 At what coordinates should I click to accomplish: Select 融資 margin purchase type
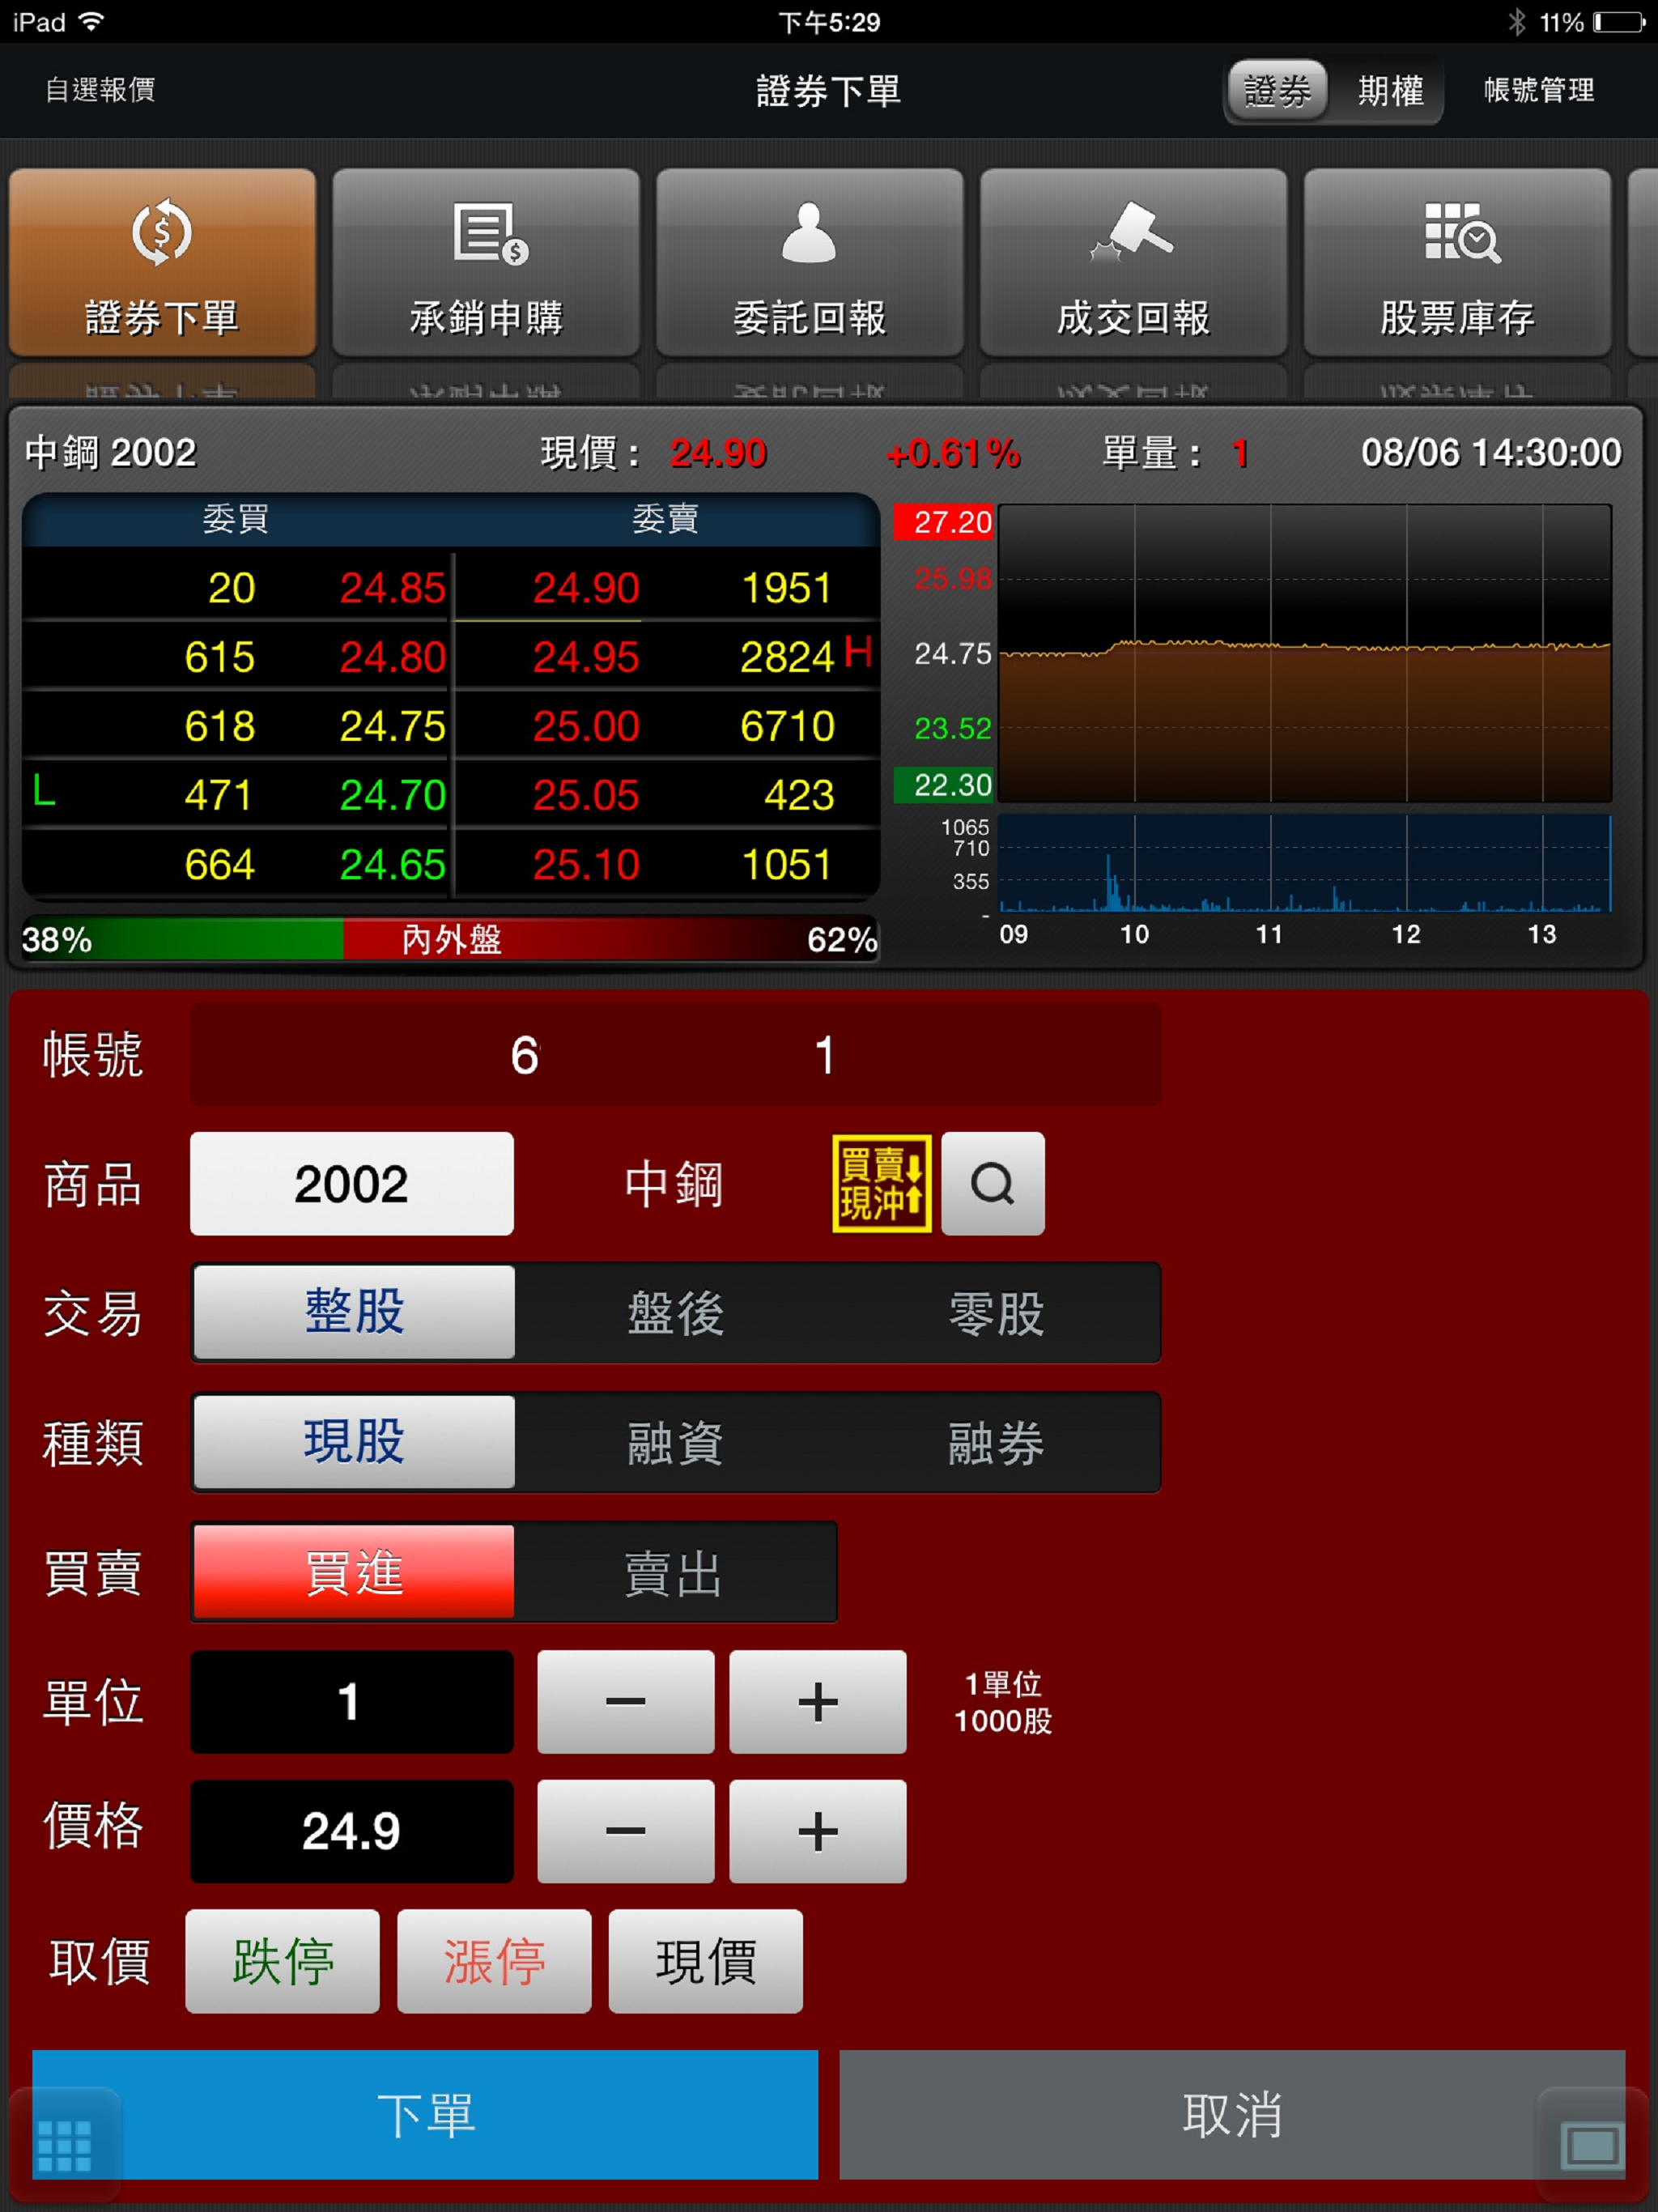pos(675,1442)
